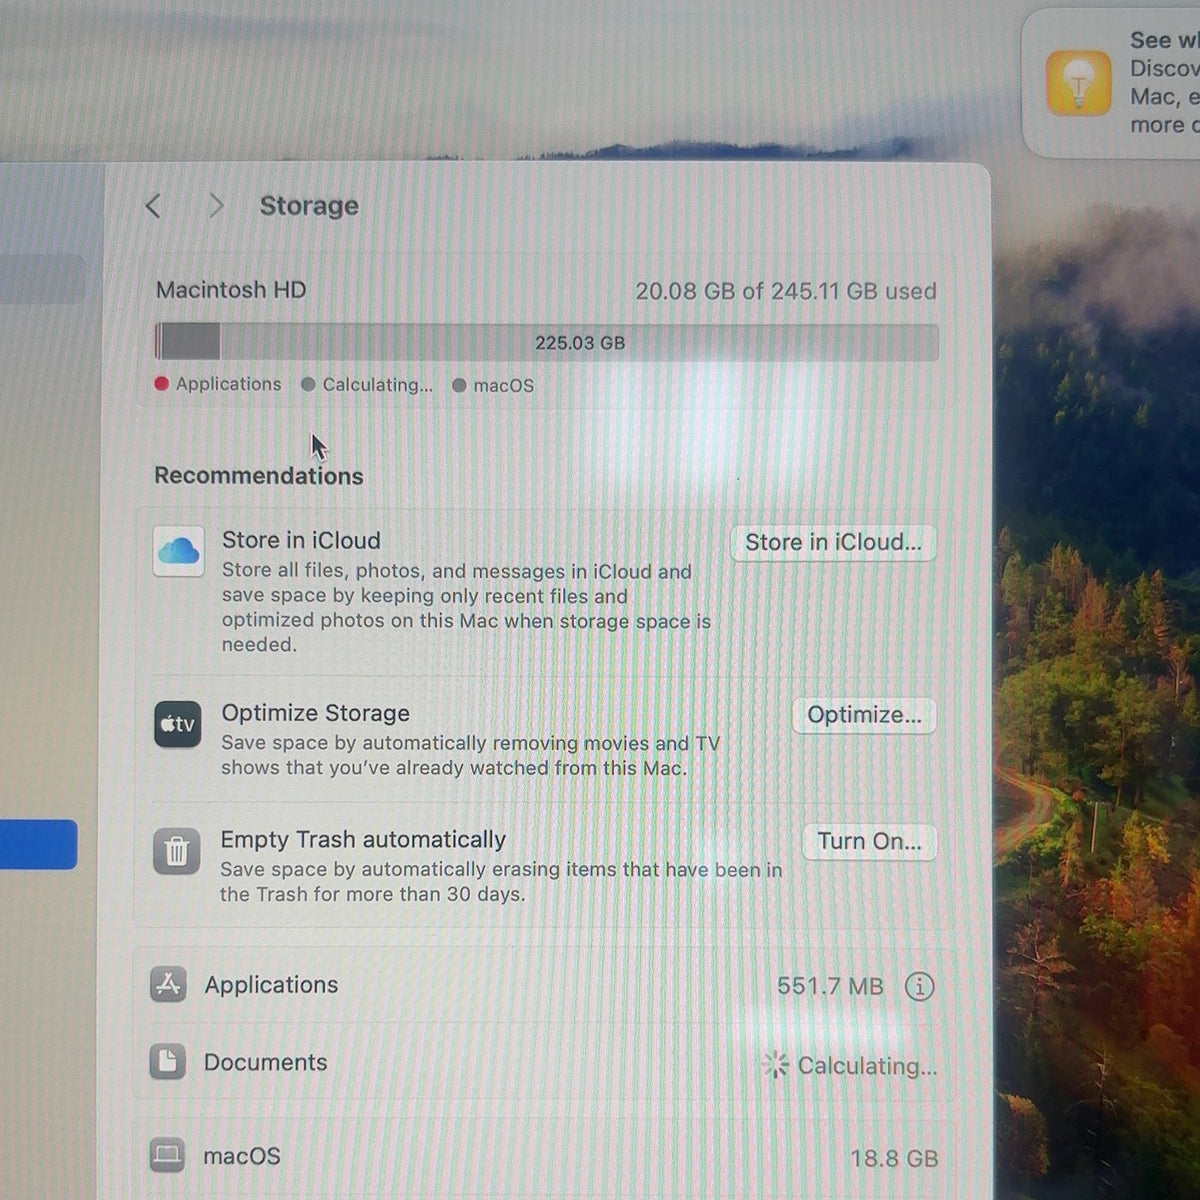Click the Apple TV icon
1200x1200 pixels.
pos(178,724)
